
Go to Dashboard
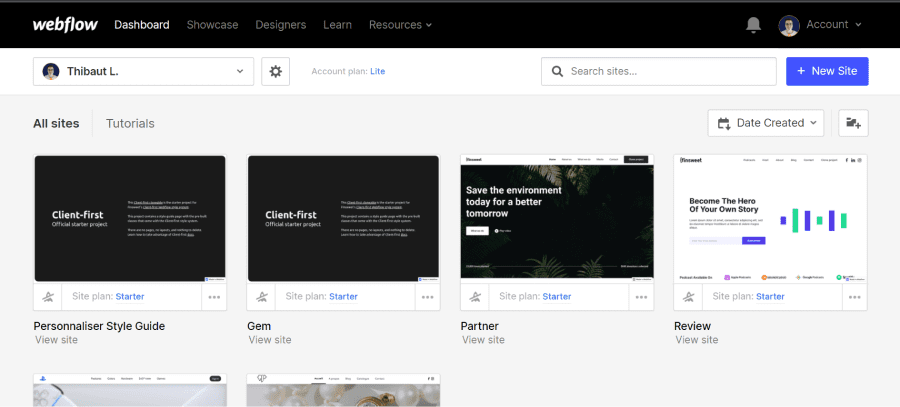coord(142,25)
